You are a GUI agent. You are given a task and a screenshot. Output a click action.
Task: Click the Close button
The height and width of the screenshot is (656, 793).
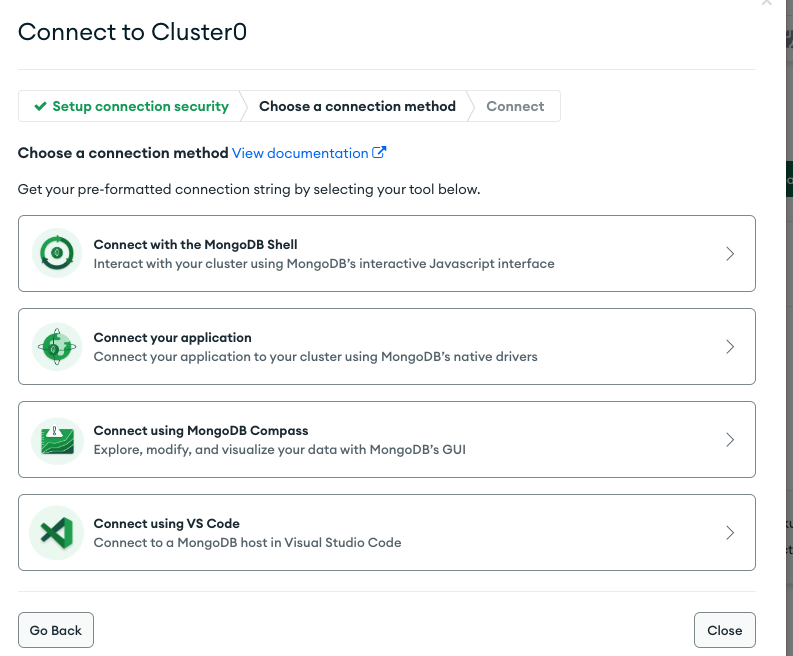[725, 630]
